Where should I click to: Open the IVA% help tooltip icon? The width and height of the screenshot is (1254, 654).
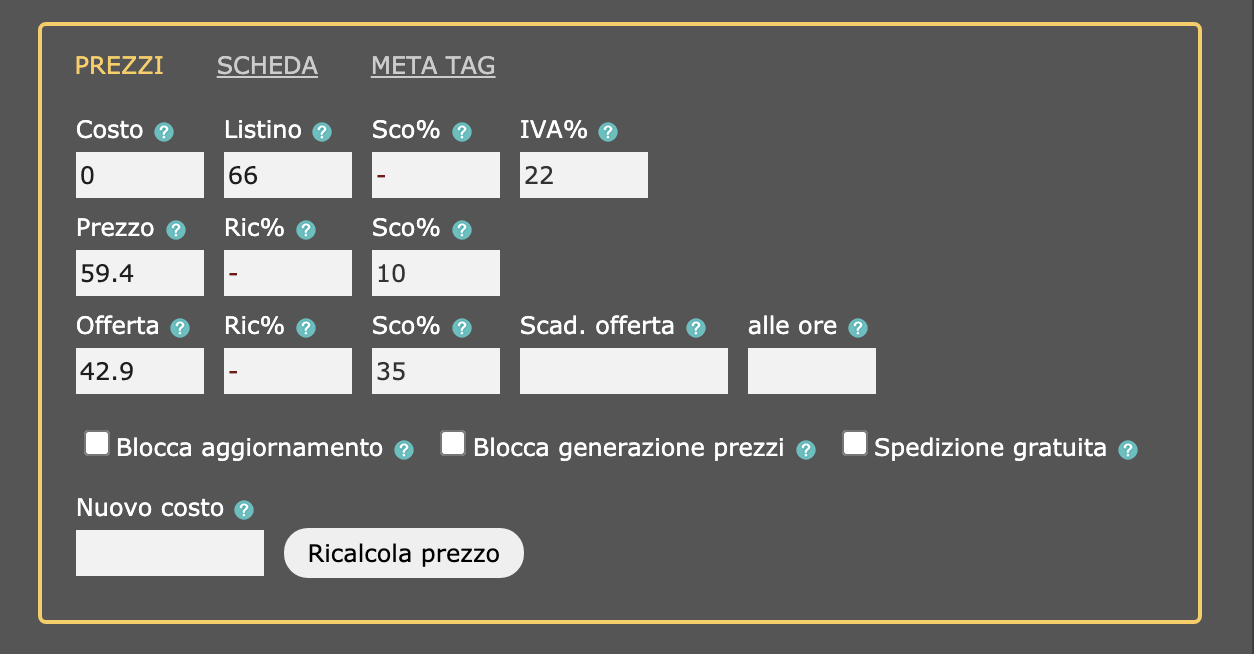coord(608,132)
